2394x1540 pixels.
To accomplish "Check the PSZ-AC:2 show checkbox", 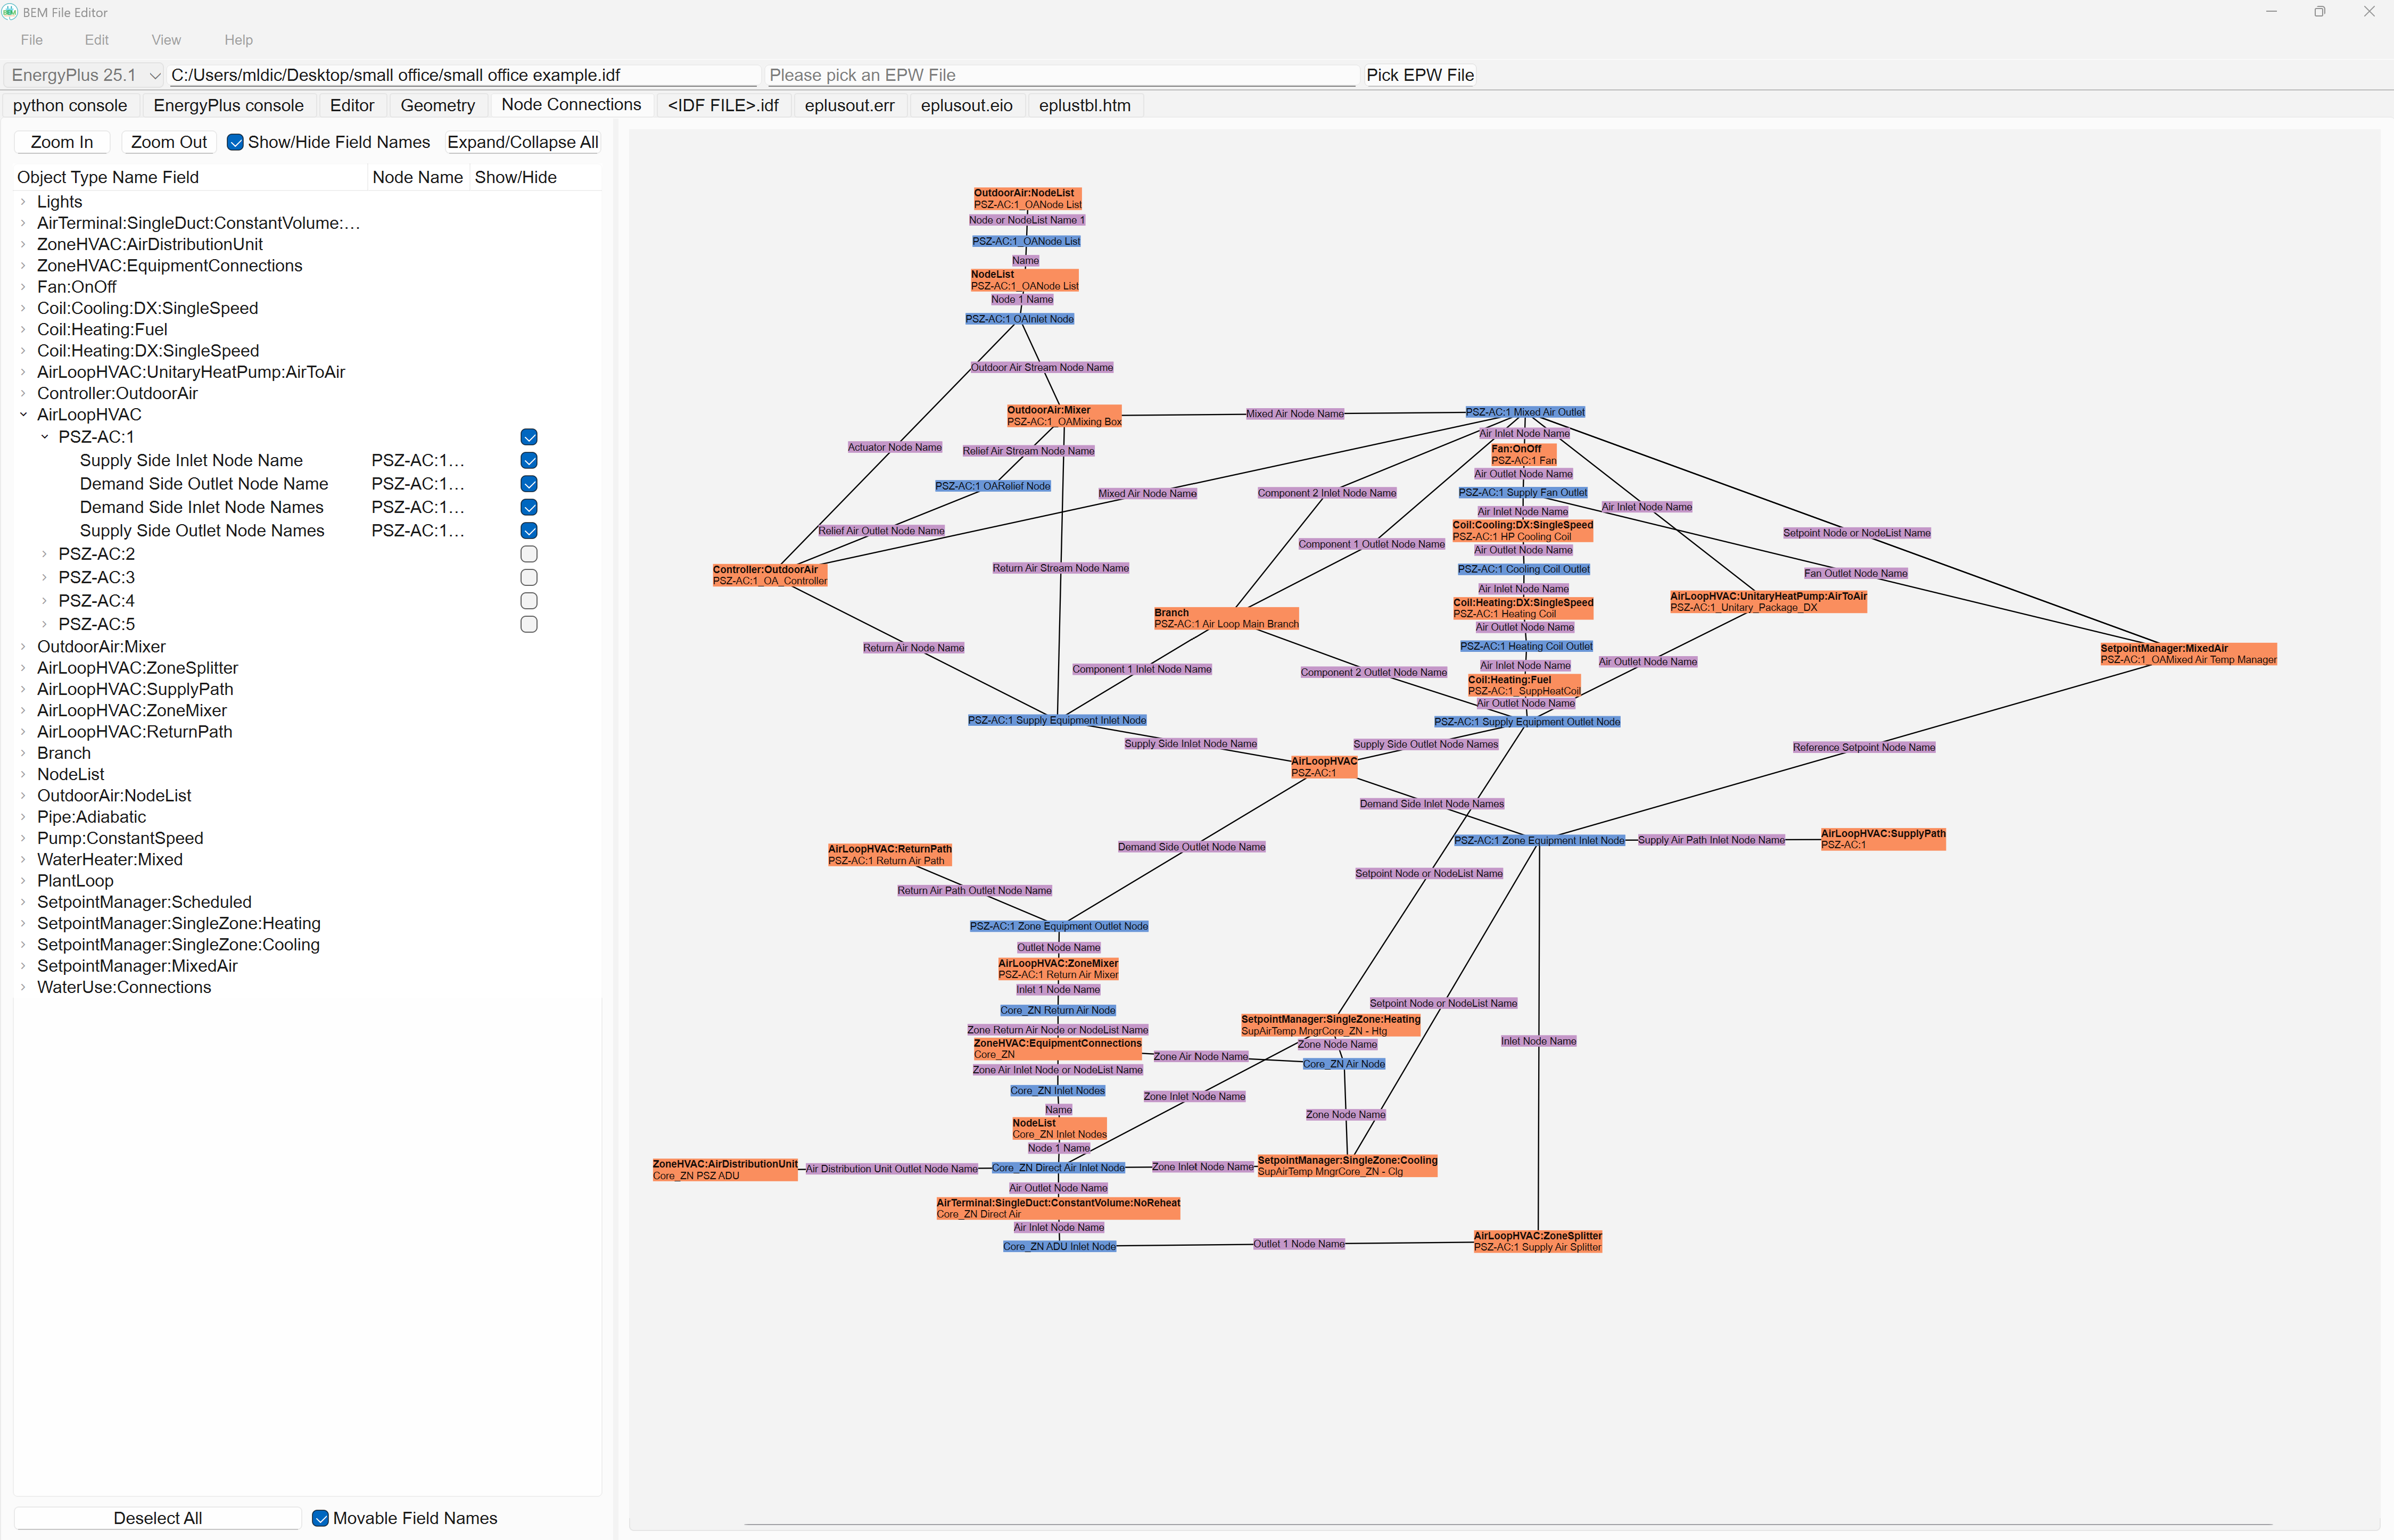I will 529,554.
